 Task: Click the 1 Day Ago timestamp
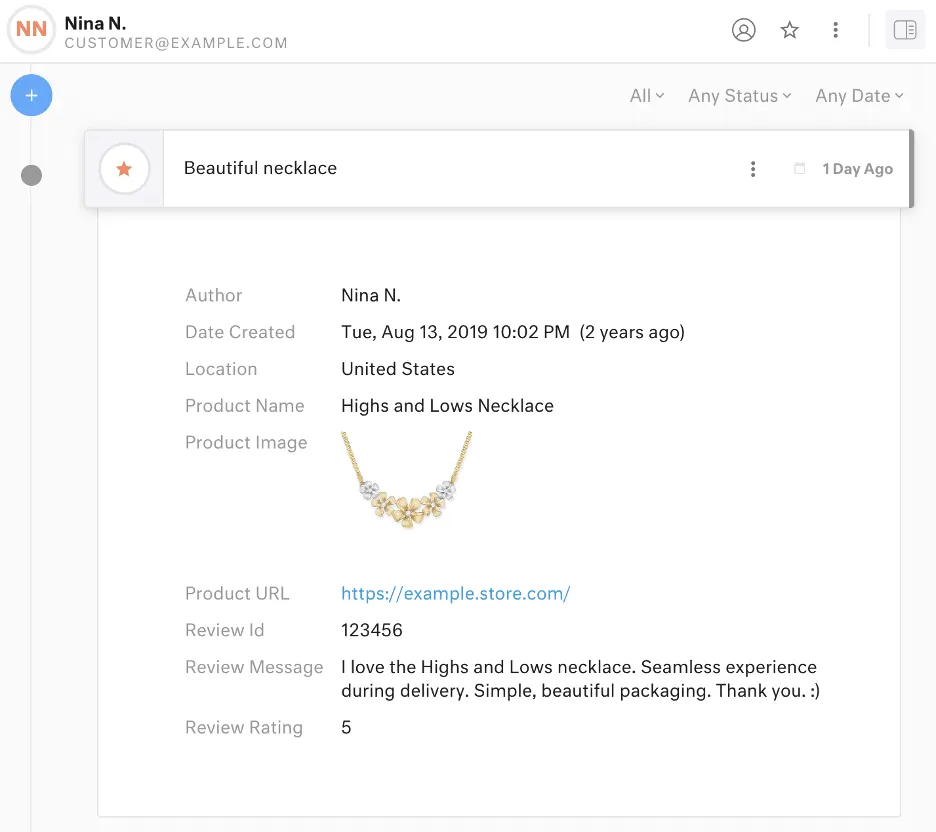click(x=857, y=169)
